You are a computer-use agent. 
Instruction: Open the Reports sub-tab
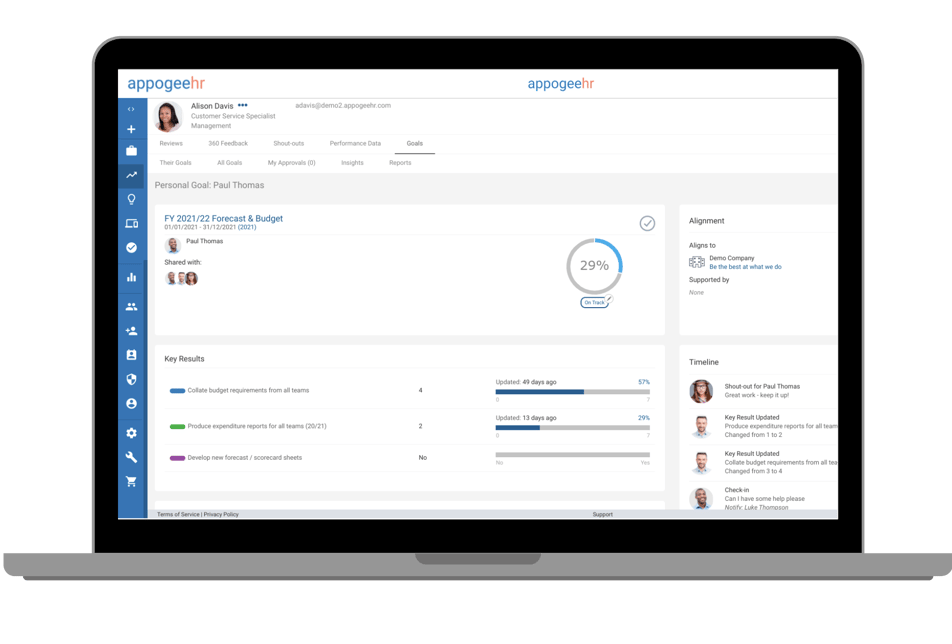400,163
